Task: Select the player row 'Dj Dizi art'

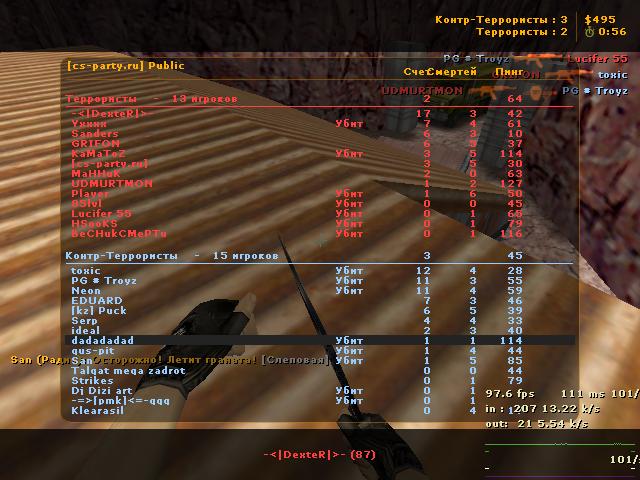Action: (x=320, y=391)
